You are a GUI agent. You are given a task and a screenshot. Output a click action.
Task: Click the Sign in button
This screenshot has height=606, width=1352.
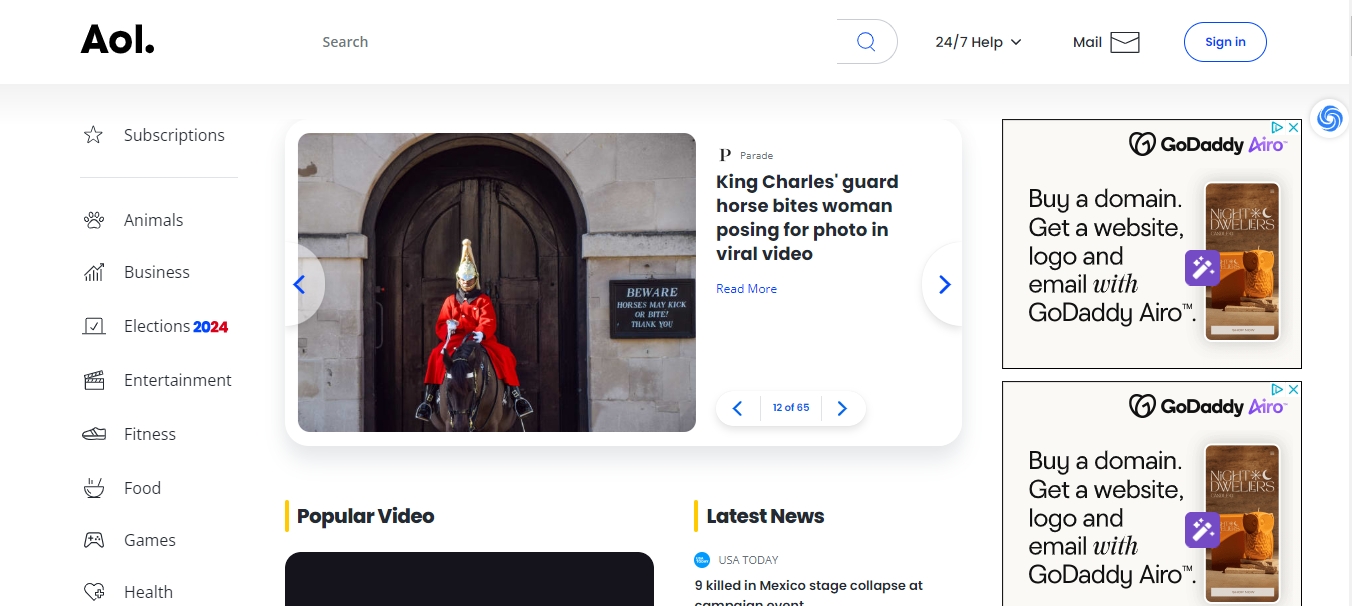pyautogui.click(x=1225, y=42)
